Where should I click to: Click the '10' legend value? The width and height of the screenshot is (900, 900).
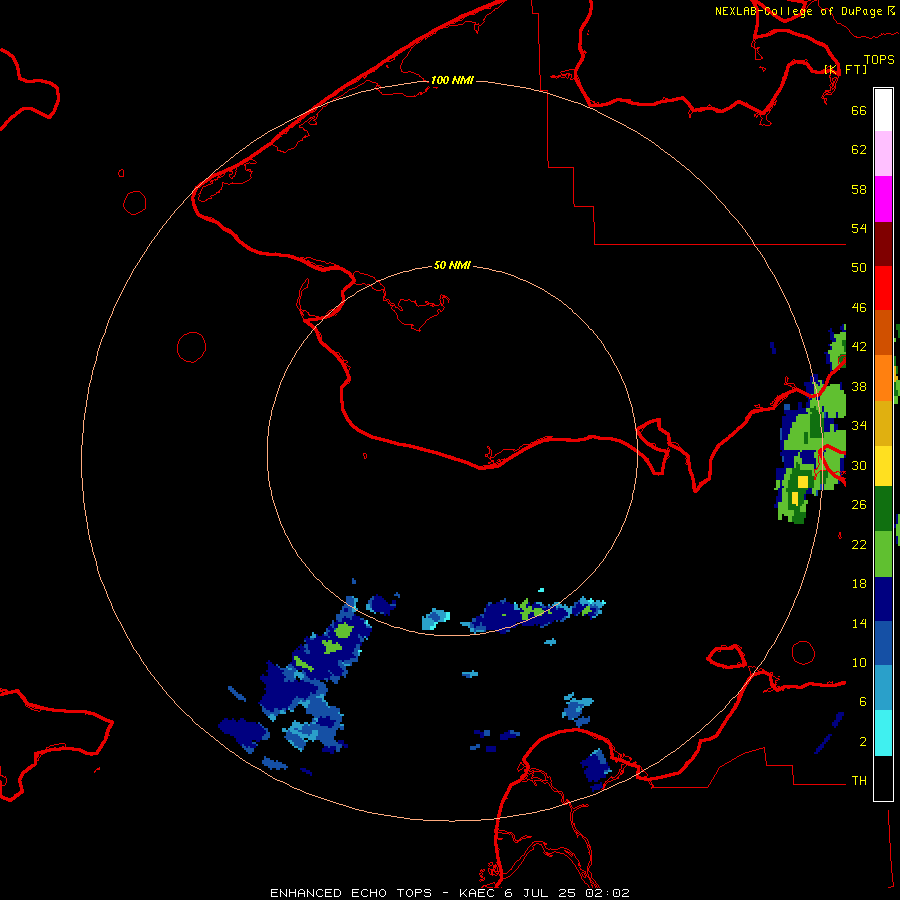pos(859,662)
